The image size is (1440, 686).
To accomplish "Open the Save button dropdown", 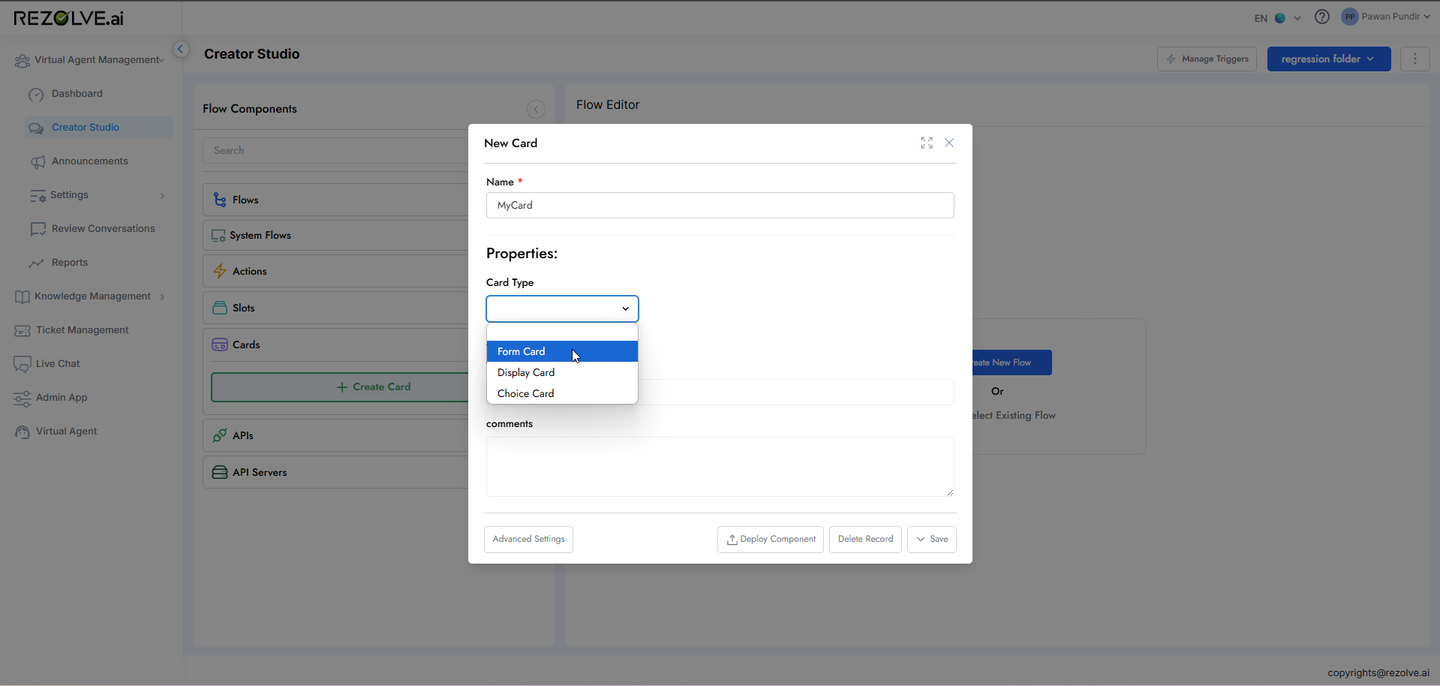I will 921,539.
